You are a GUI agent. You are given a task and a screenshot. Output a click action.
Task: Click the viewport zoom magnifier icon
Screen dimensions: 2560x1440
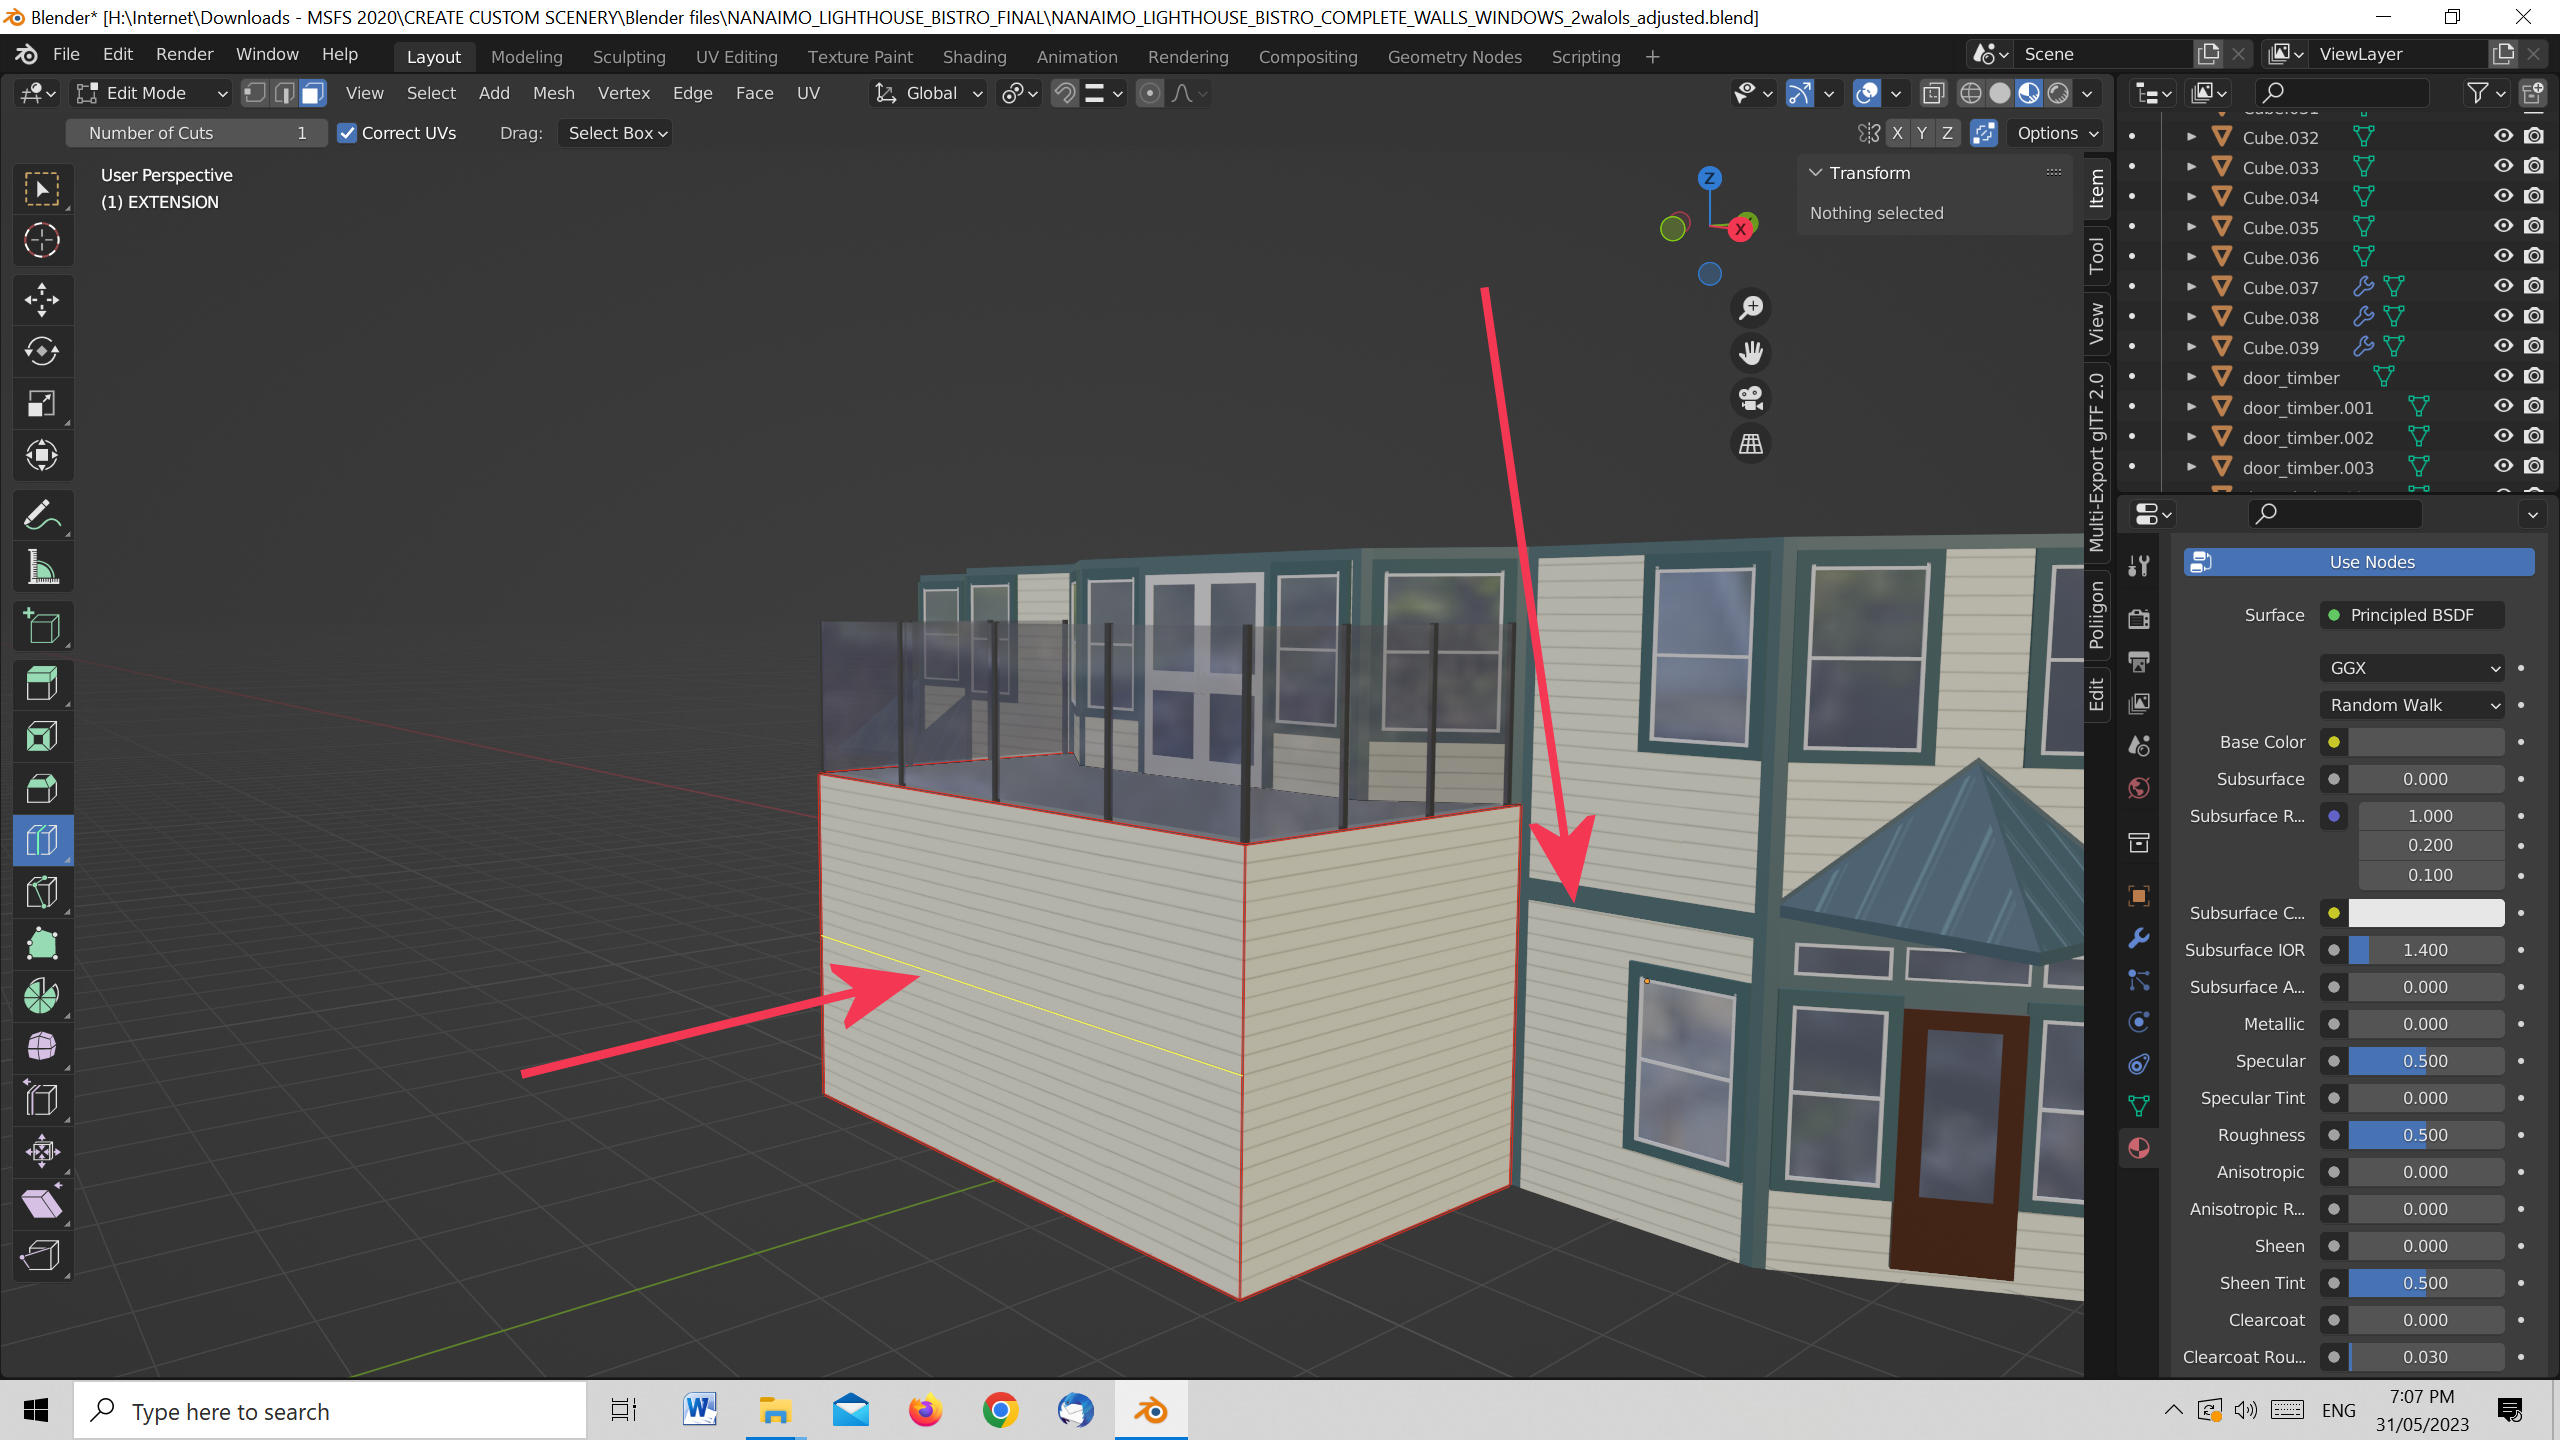click(x=1750, y=308)
